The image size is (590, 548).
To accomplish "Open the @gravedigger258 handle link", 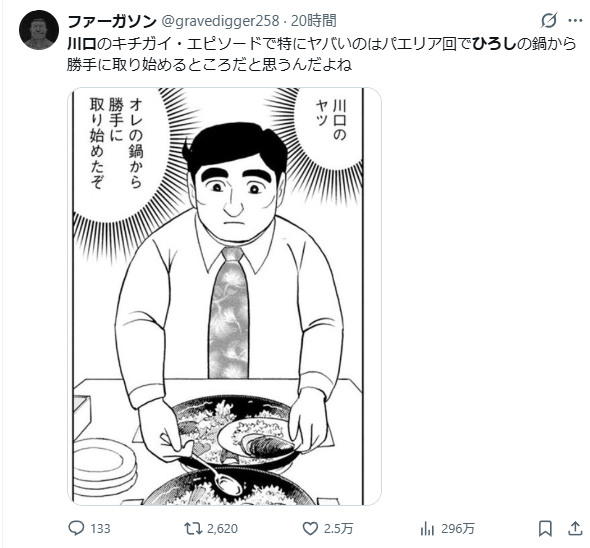I will click(220, 21).
